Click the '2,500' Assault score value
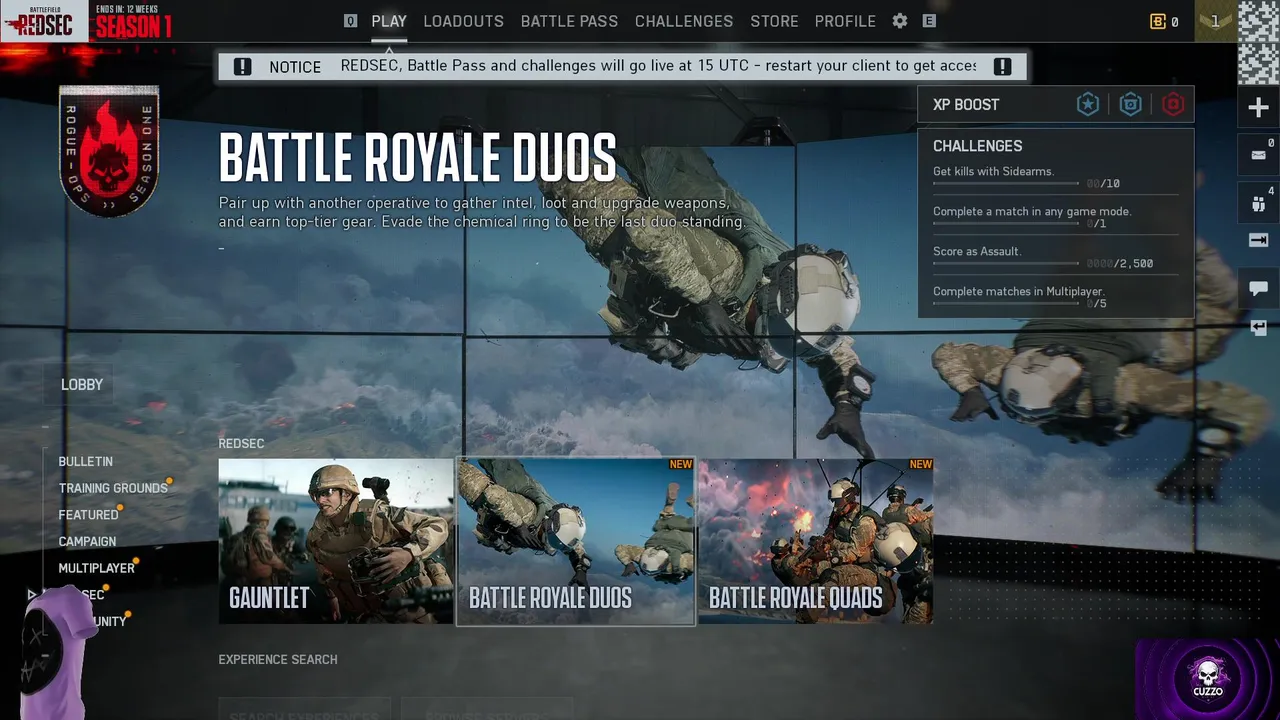Image resolution: width=1280 pixels, height=720 pixels. point(1136,264)
